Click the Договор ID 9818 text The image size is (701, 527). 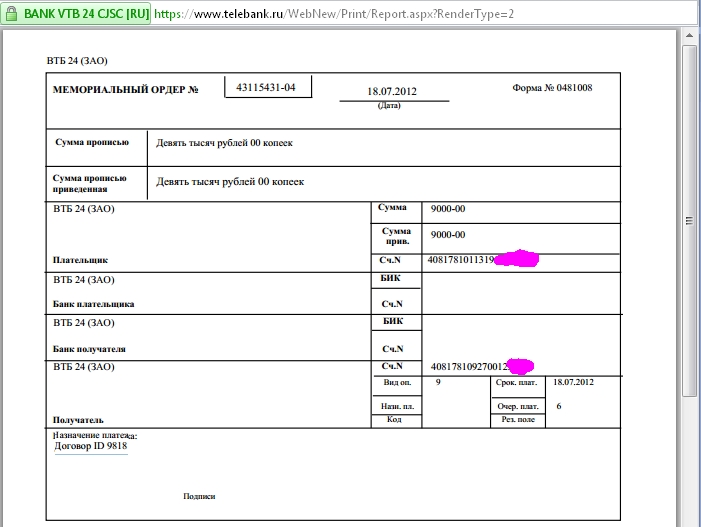click(x=91, y=446)
